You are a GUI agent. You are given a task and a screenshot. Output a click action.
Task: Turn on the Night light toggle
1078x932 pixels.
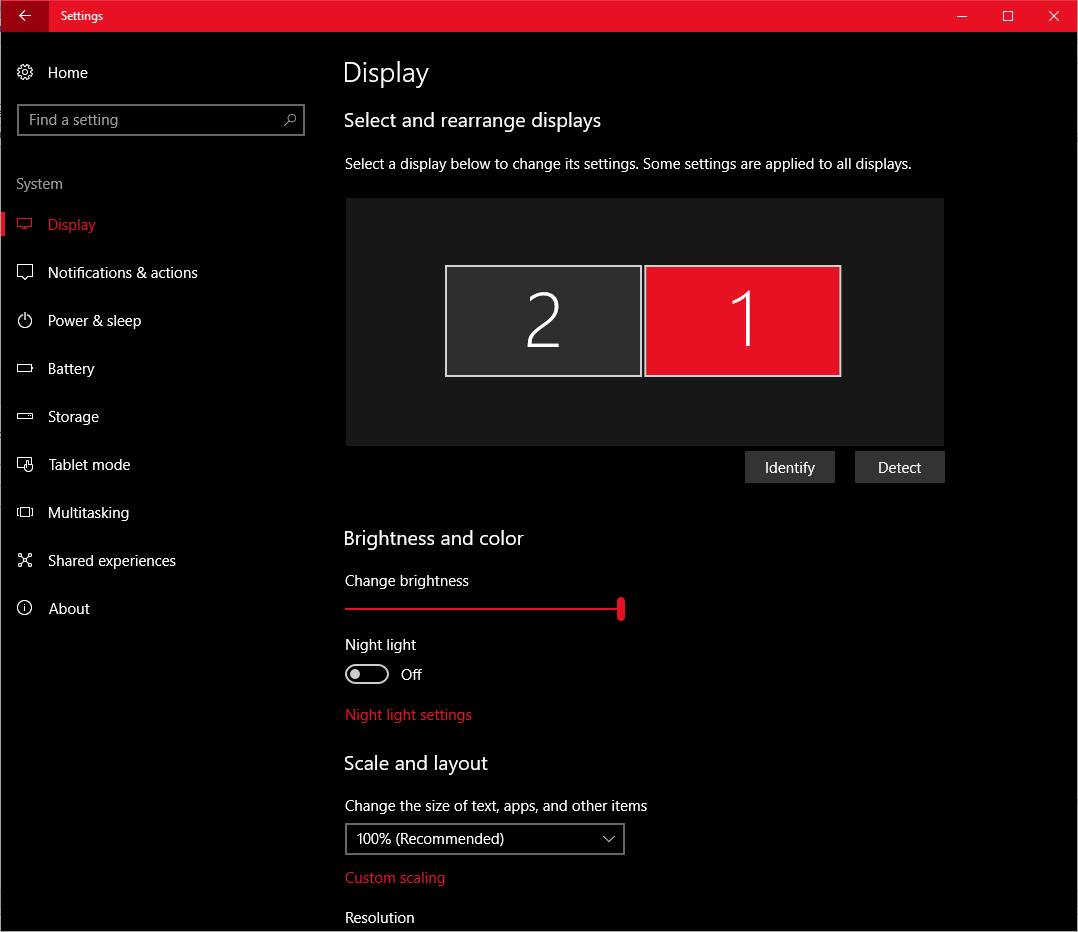pyautogui.click(x=367, y=675)
